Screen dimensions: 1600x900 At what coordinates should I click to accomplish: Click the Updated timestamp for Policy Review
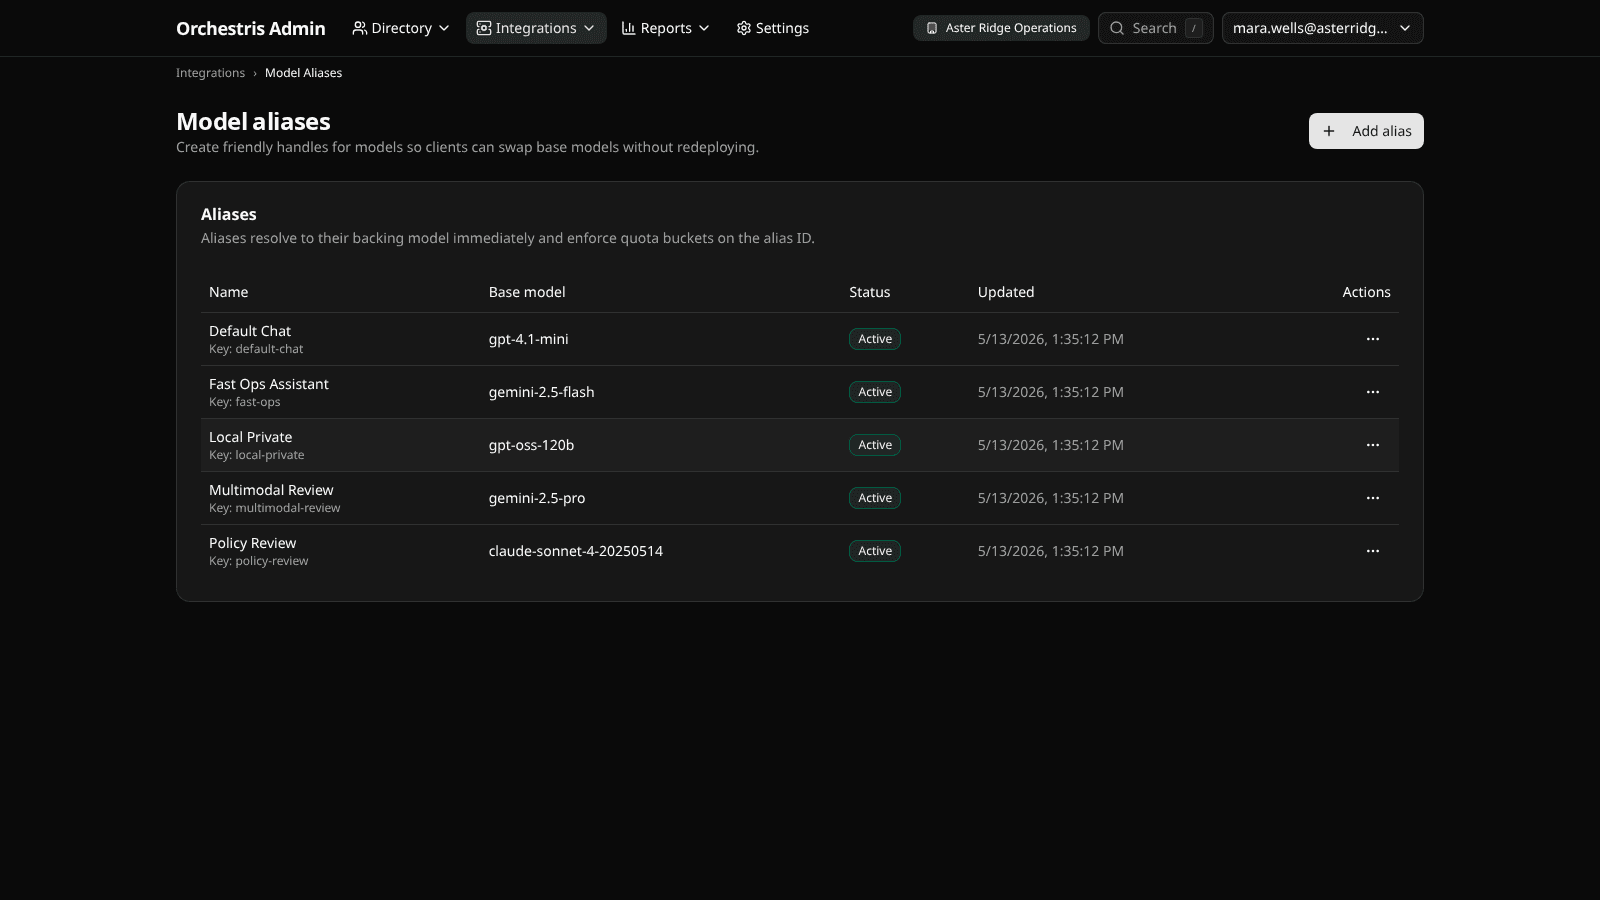click(x=1051, y=551)
